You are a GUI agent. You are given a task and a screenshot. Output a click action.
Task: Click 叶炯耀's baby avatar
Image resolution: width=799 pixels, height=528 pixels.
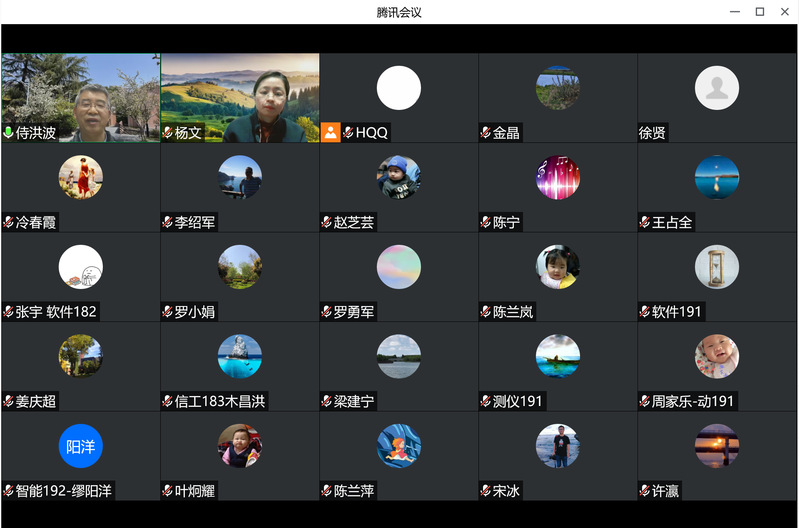click(x=240, y=446)
